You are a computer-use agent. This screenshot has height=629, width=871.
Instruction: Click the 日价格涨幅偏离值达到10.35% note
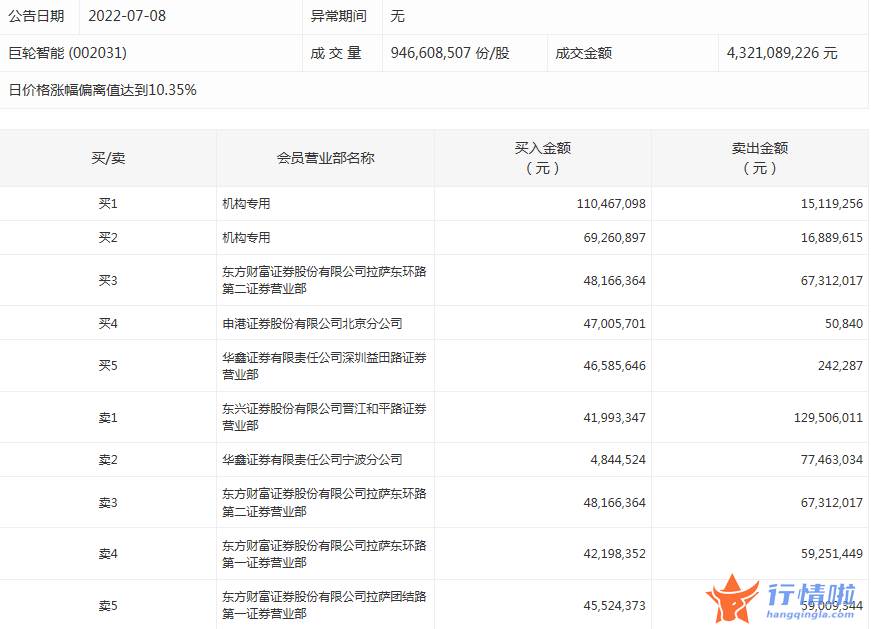[103, 90]
